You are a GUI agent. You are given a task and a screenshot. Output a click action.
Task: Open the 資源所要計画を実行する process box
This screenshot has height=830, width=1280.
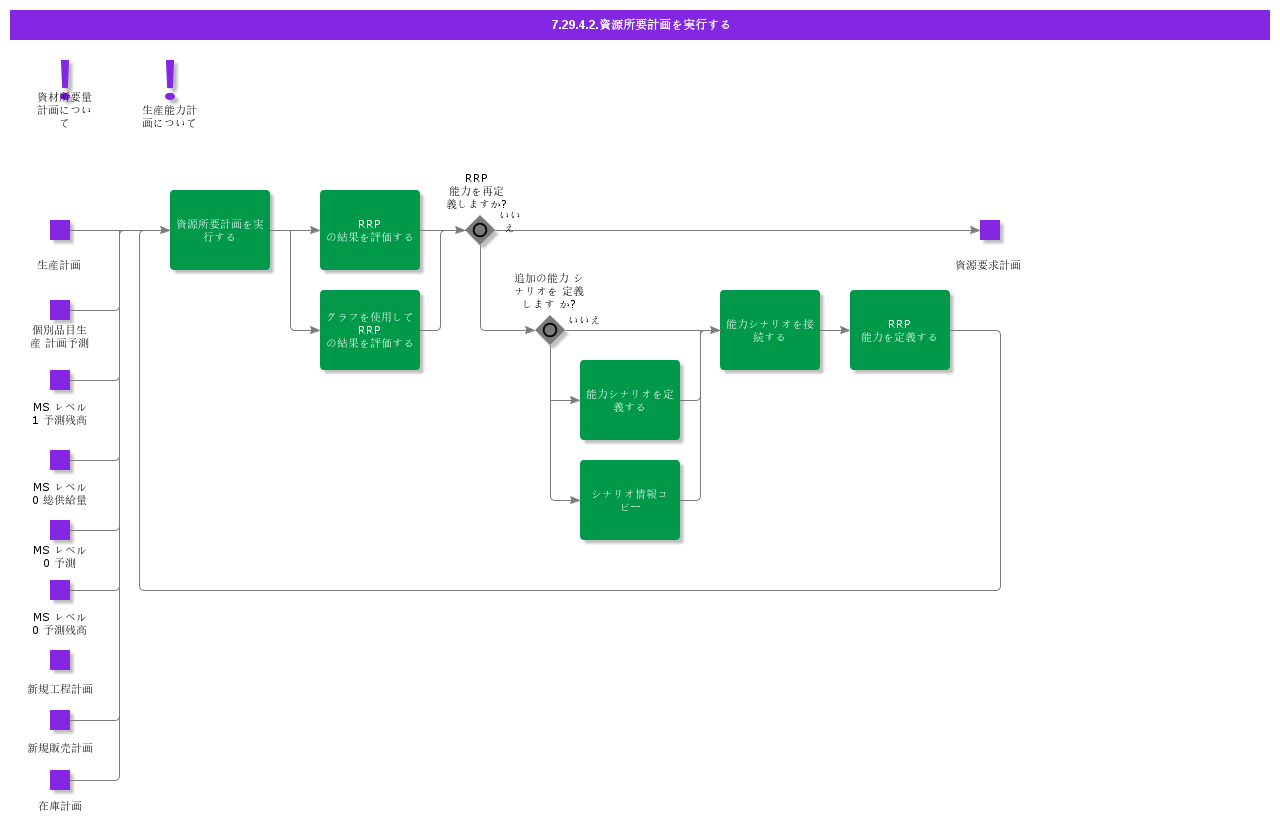pos(220,230)
